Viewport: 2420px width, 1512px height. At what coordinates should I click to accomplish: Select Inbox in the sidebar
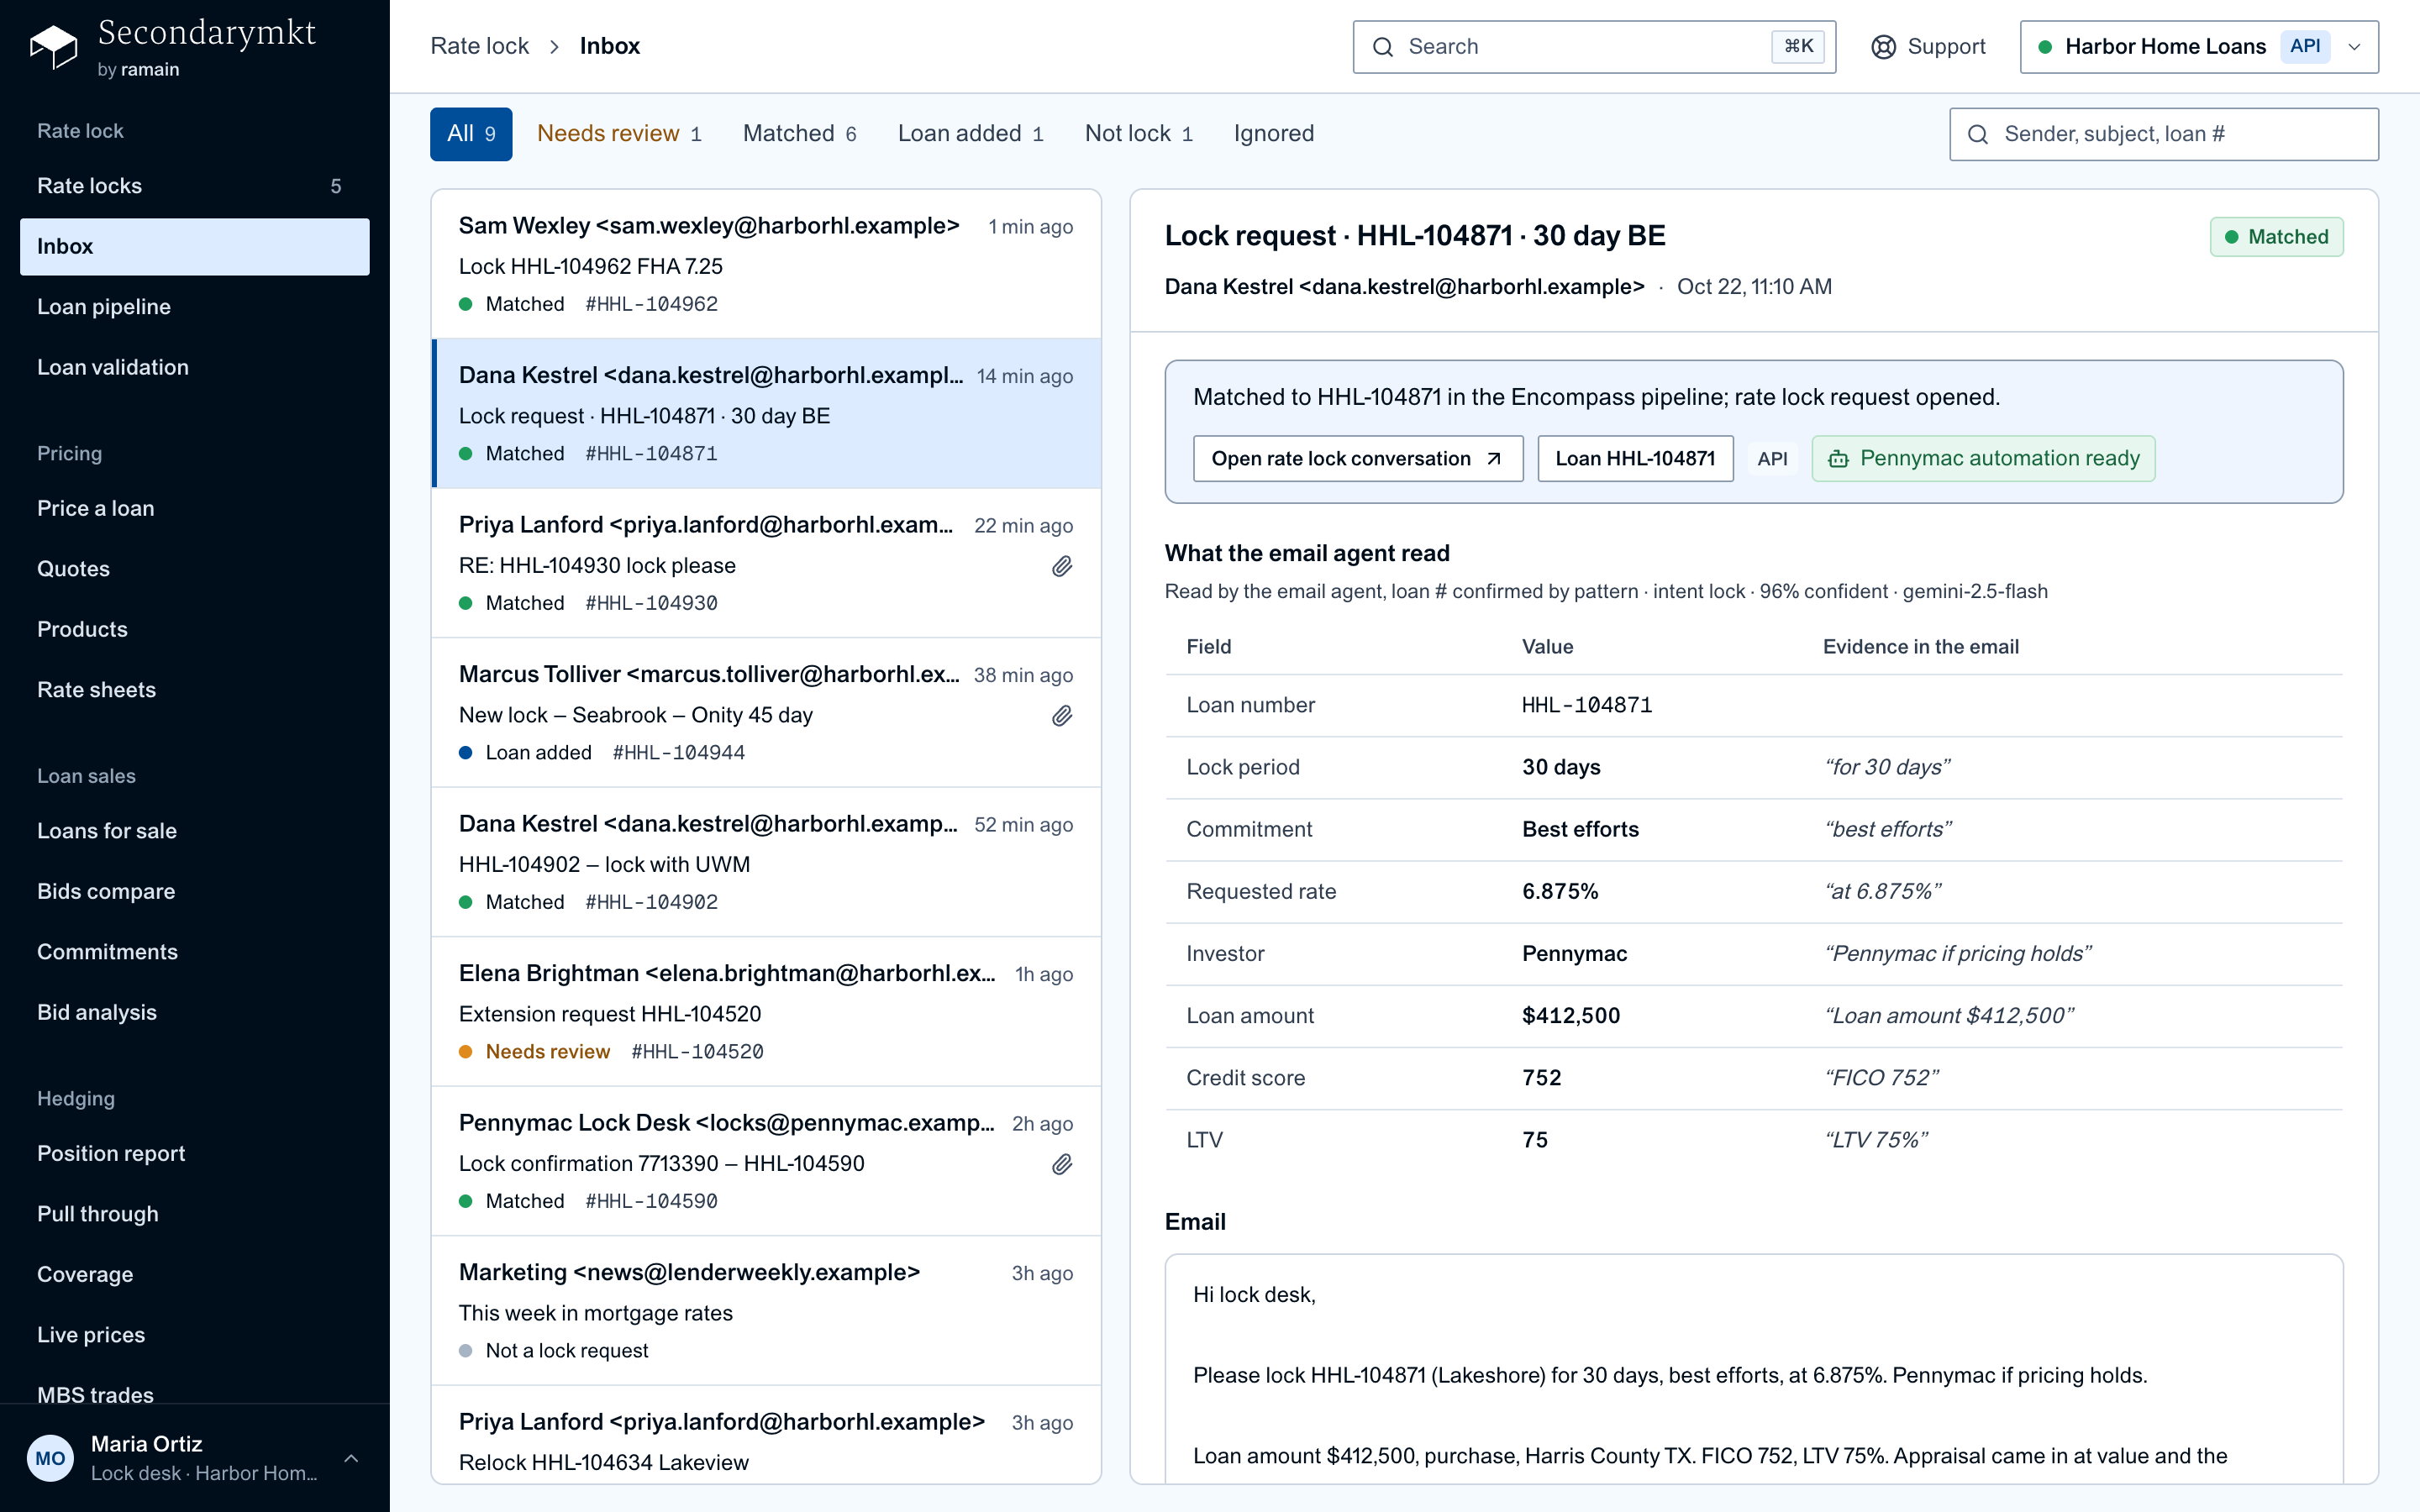click(x=194, y=247)
